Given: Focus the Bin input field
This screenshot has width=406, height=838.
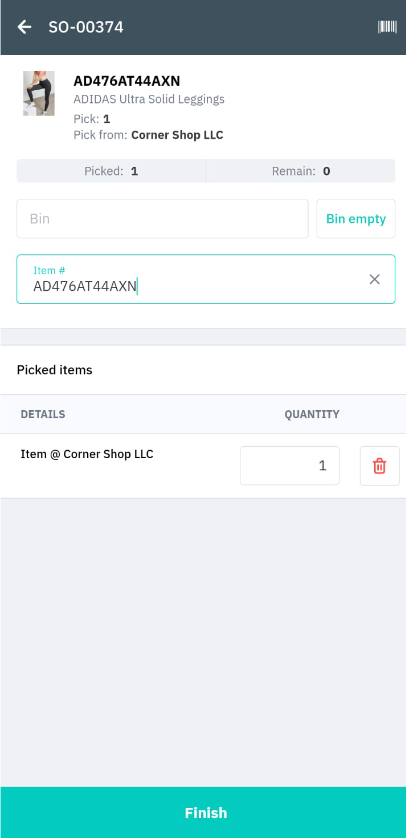Looking at the screenshot, I should coord(162,219).
